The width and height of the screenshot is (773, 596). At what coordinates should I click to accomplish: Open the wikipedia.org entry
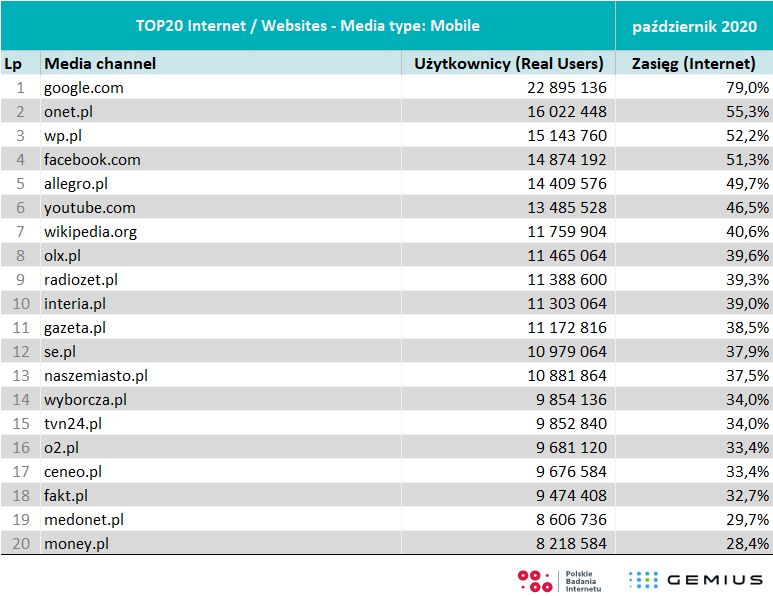[90, 232]
